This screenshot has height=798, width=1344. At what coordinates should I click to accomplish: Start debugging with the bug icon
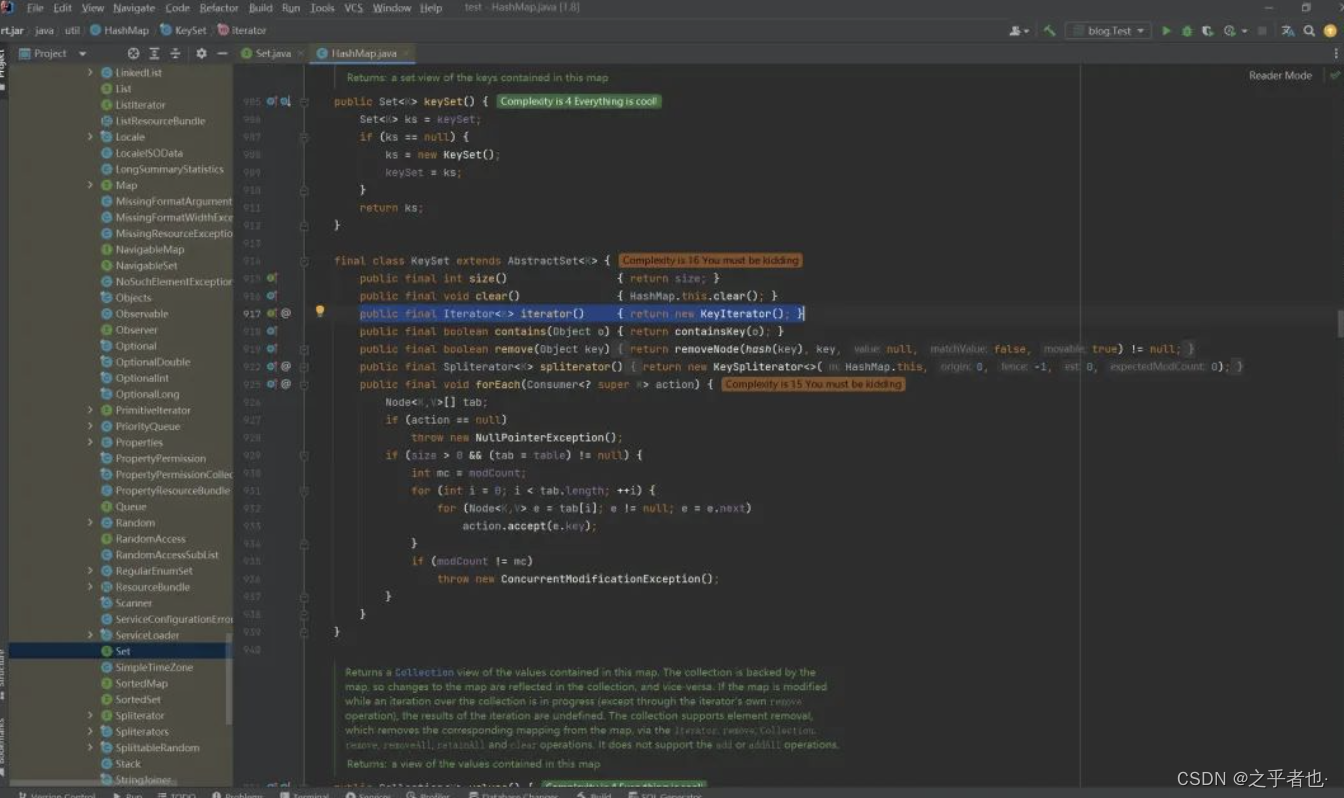(1186, 30)
